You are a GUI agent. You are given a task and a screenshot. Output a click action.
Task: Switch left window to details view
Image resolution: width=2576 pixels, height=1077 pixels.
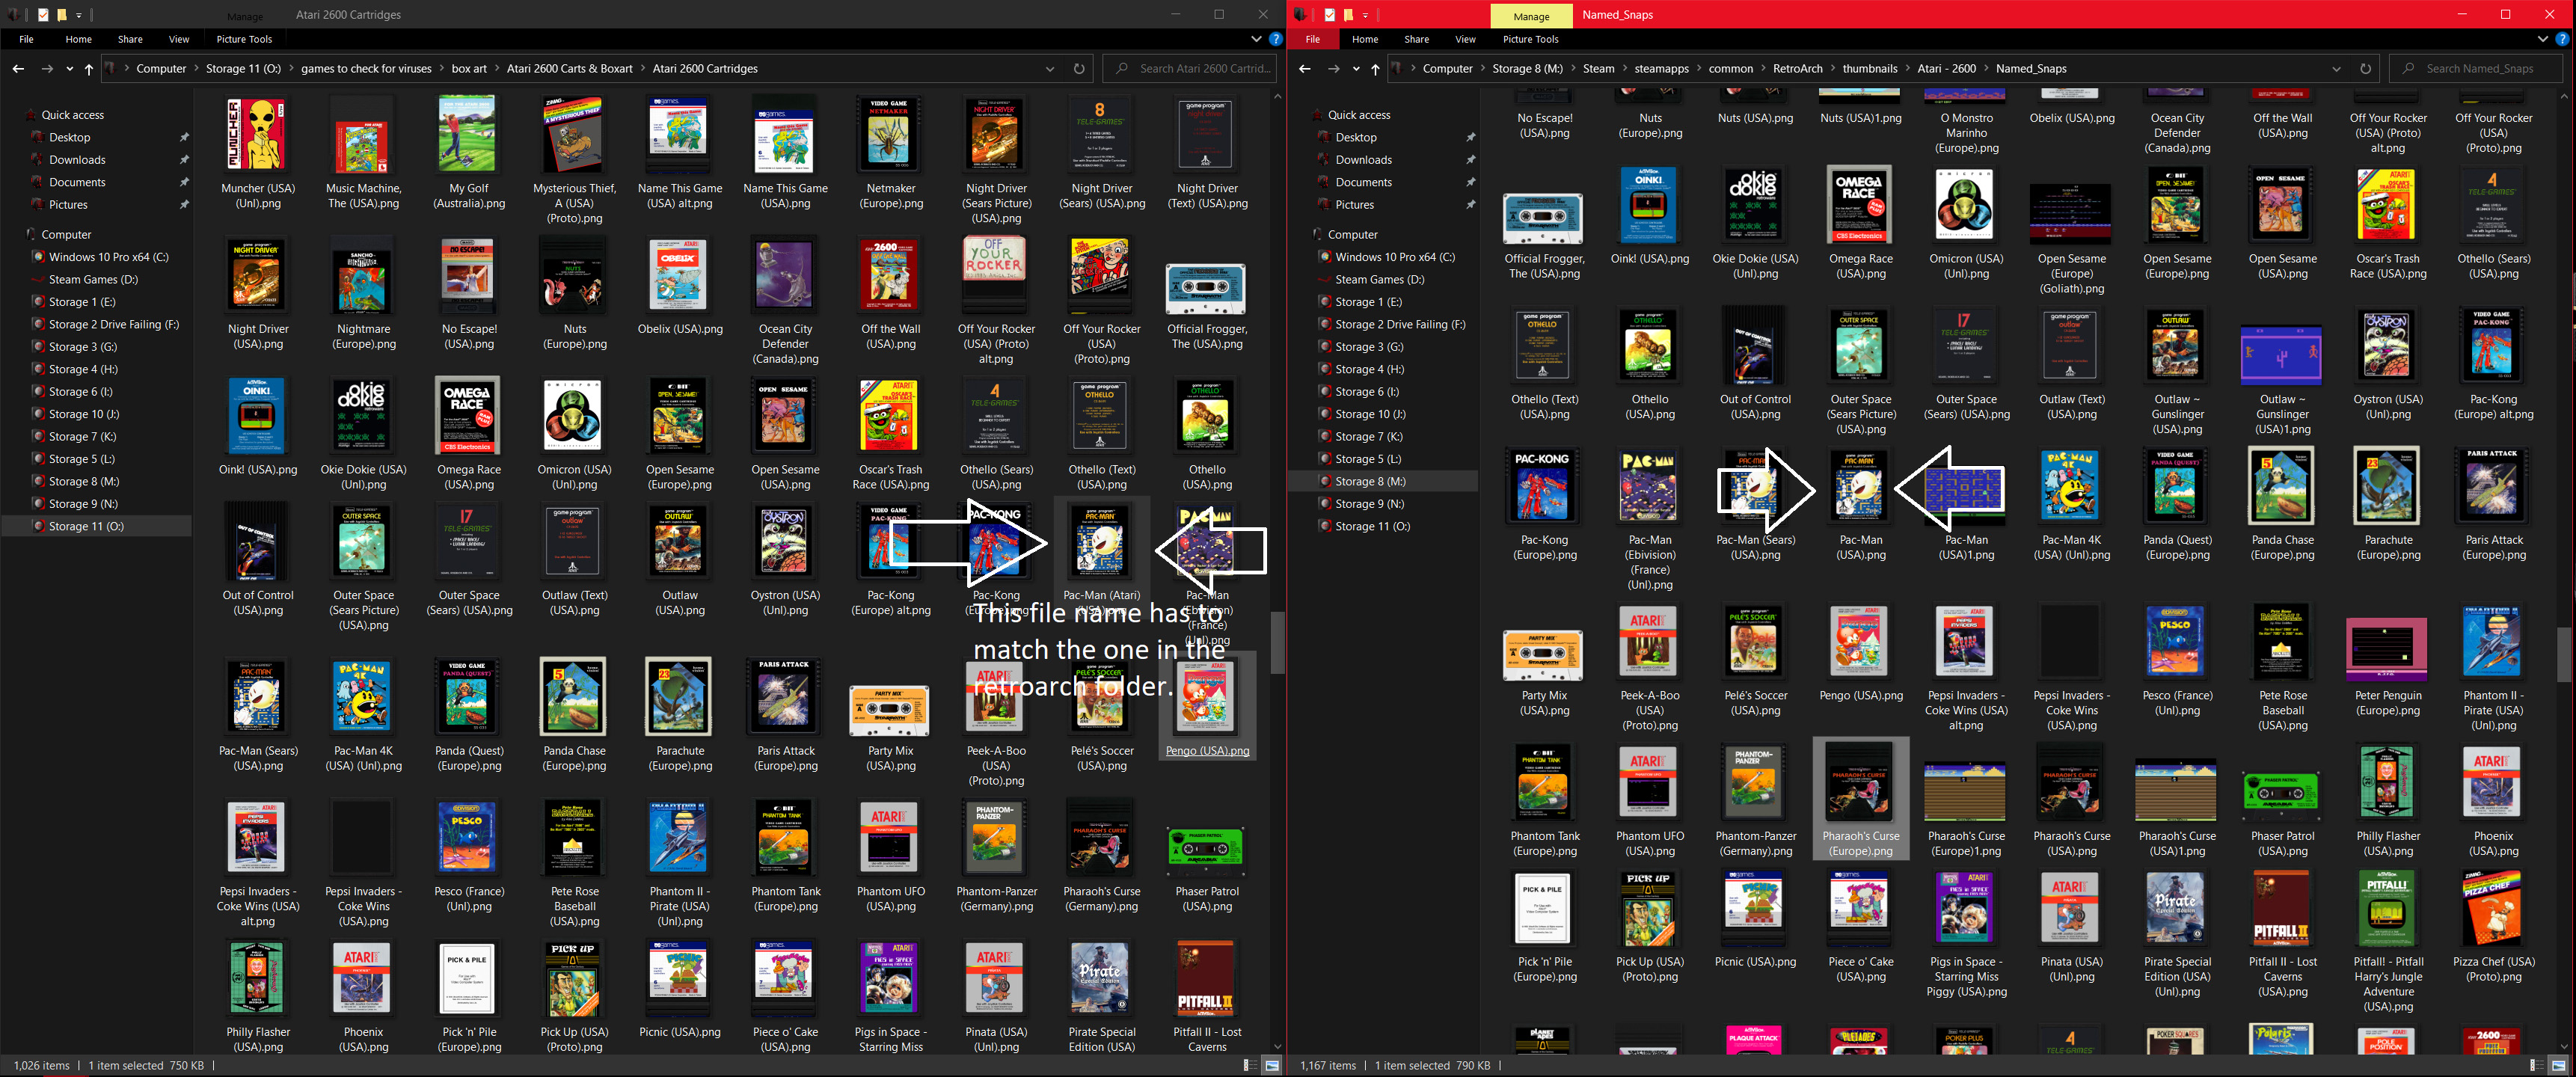[1250, 1066]
